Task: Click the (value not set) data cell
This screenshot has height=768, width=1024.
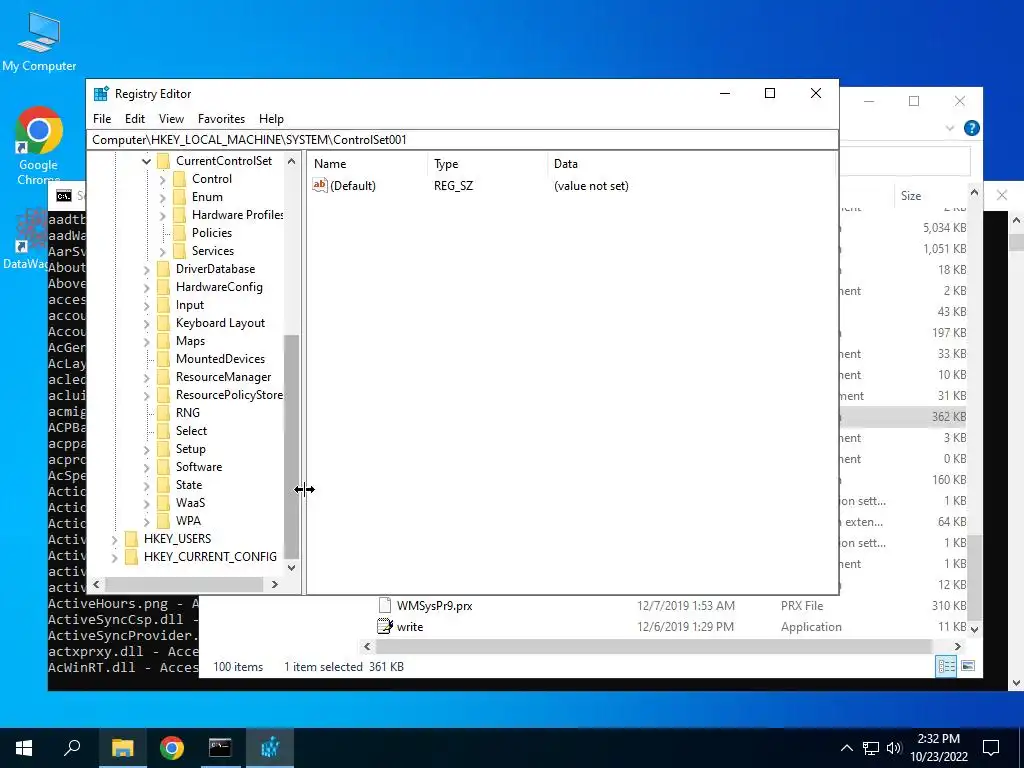Action: point(591,186)
